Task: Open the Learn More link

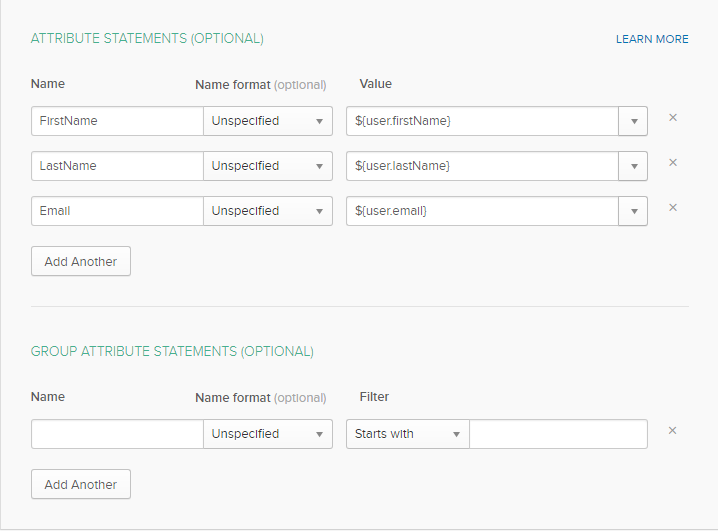Action: pos(652,39)
